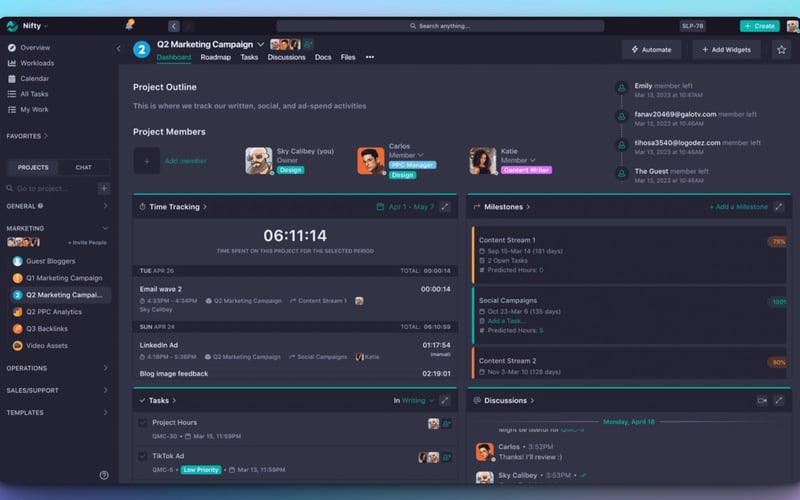Start a video call in Discussions

coord(762,401)
